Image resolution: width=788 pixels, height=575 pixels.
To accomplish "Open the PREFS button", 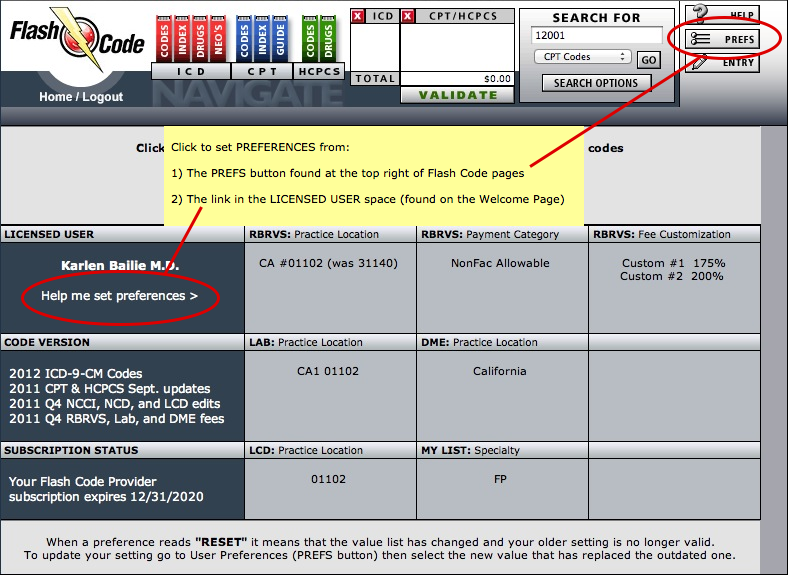I will (x=722, y=39).
